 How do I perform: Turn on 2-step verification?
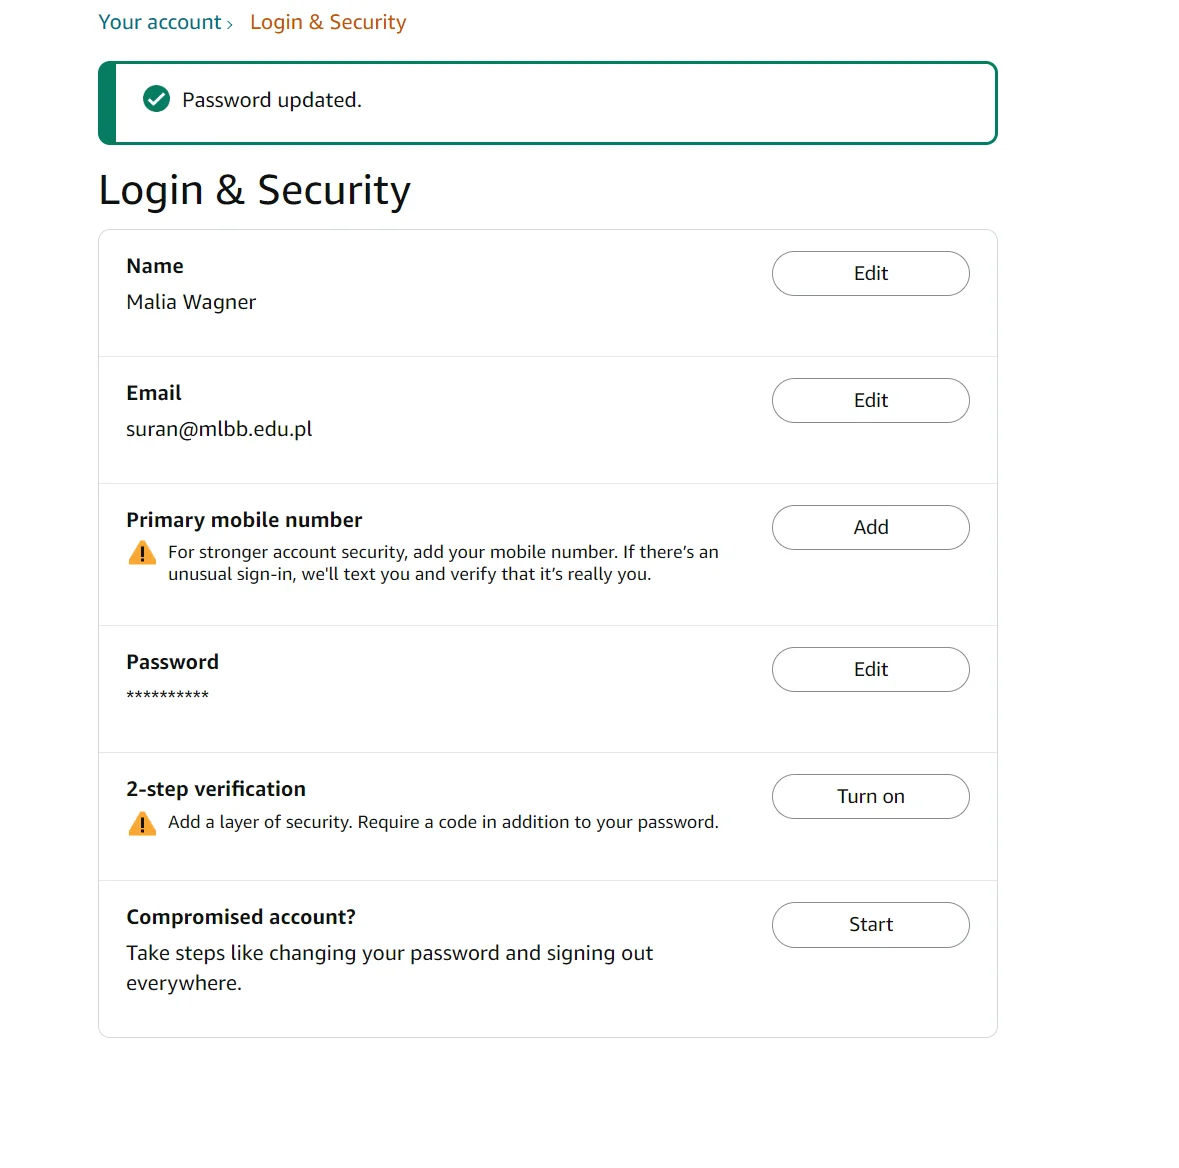870,797
